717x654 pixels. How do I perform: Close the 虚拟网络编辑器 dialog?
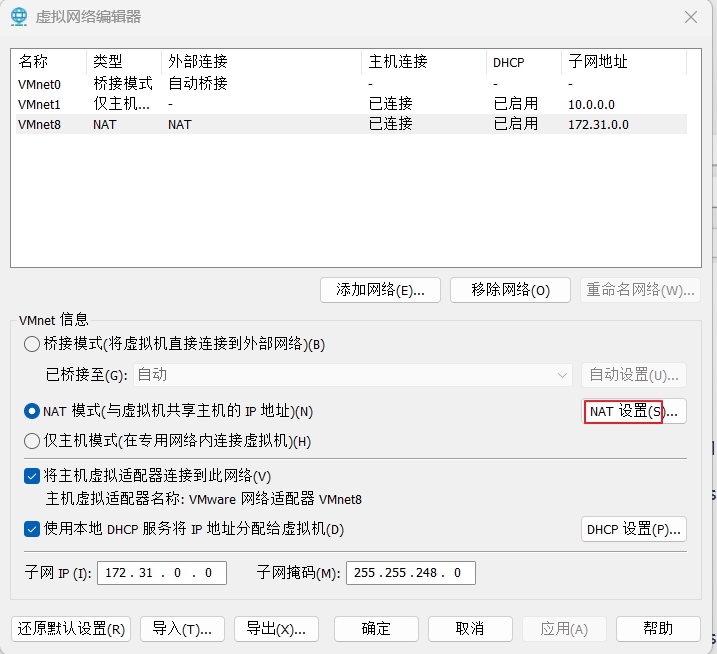690,17
